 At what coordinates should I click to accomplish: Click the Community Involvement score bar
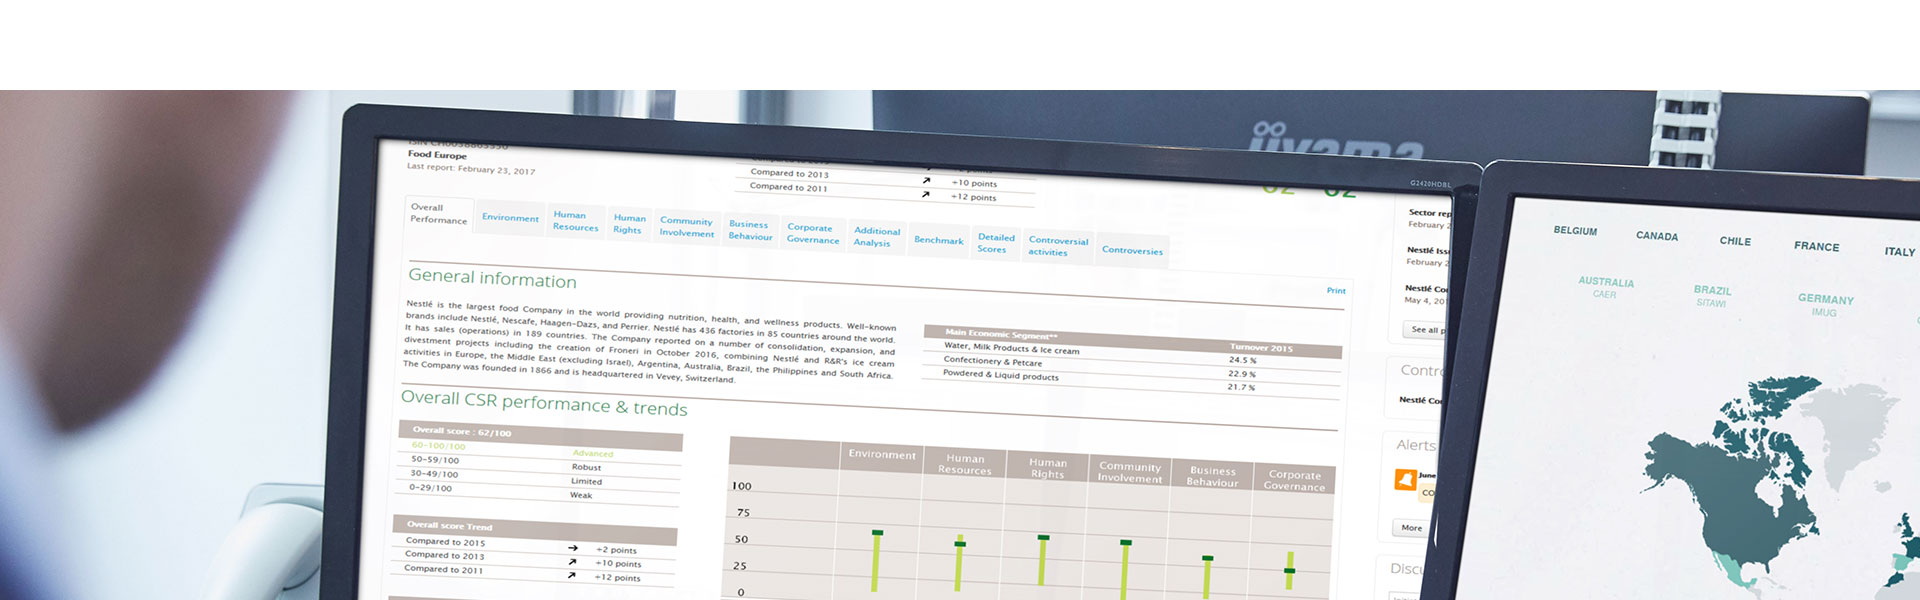click(1125, 569)
